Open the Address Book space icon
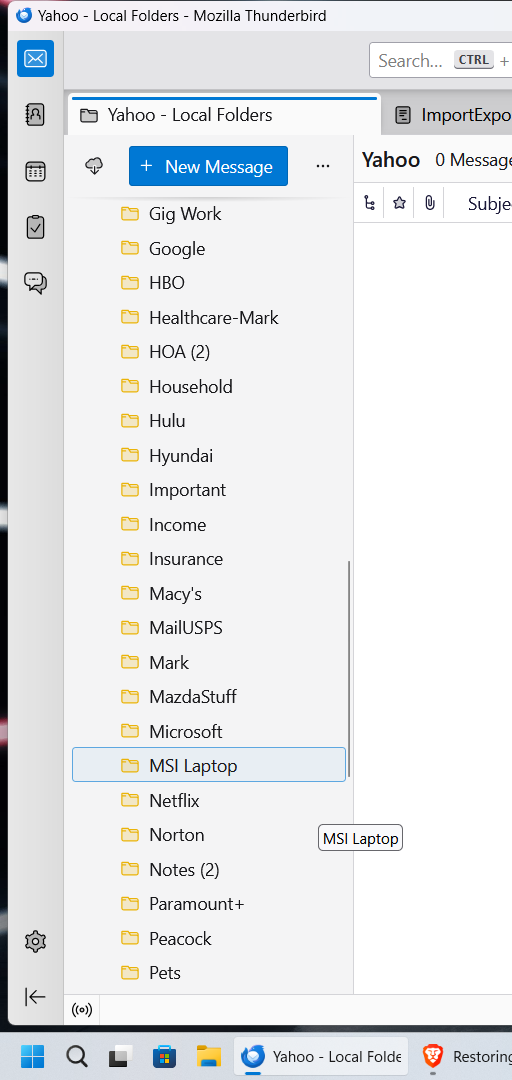This screenshot has height=1080, width=512. (35, 114)
